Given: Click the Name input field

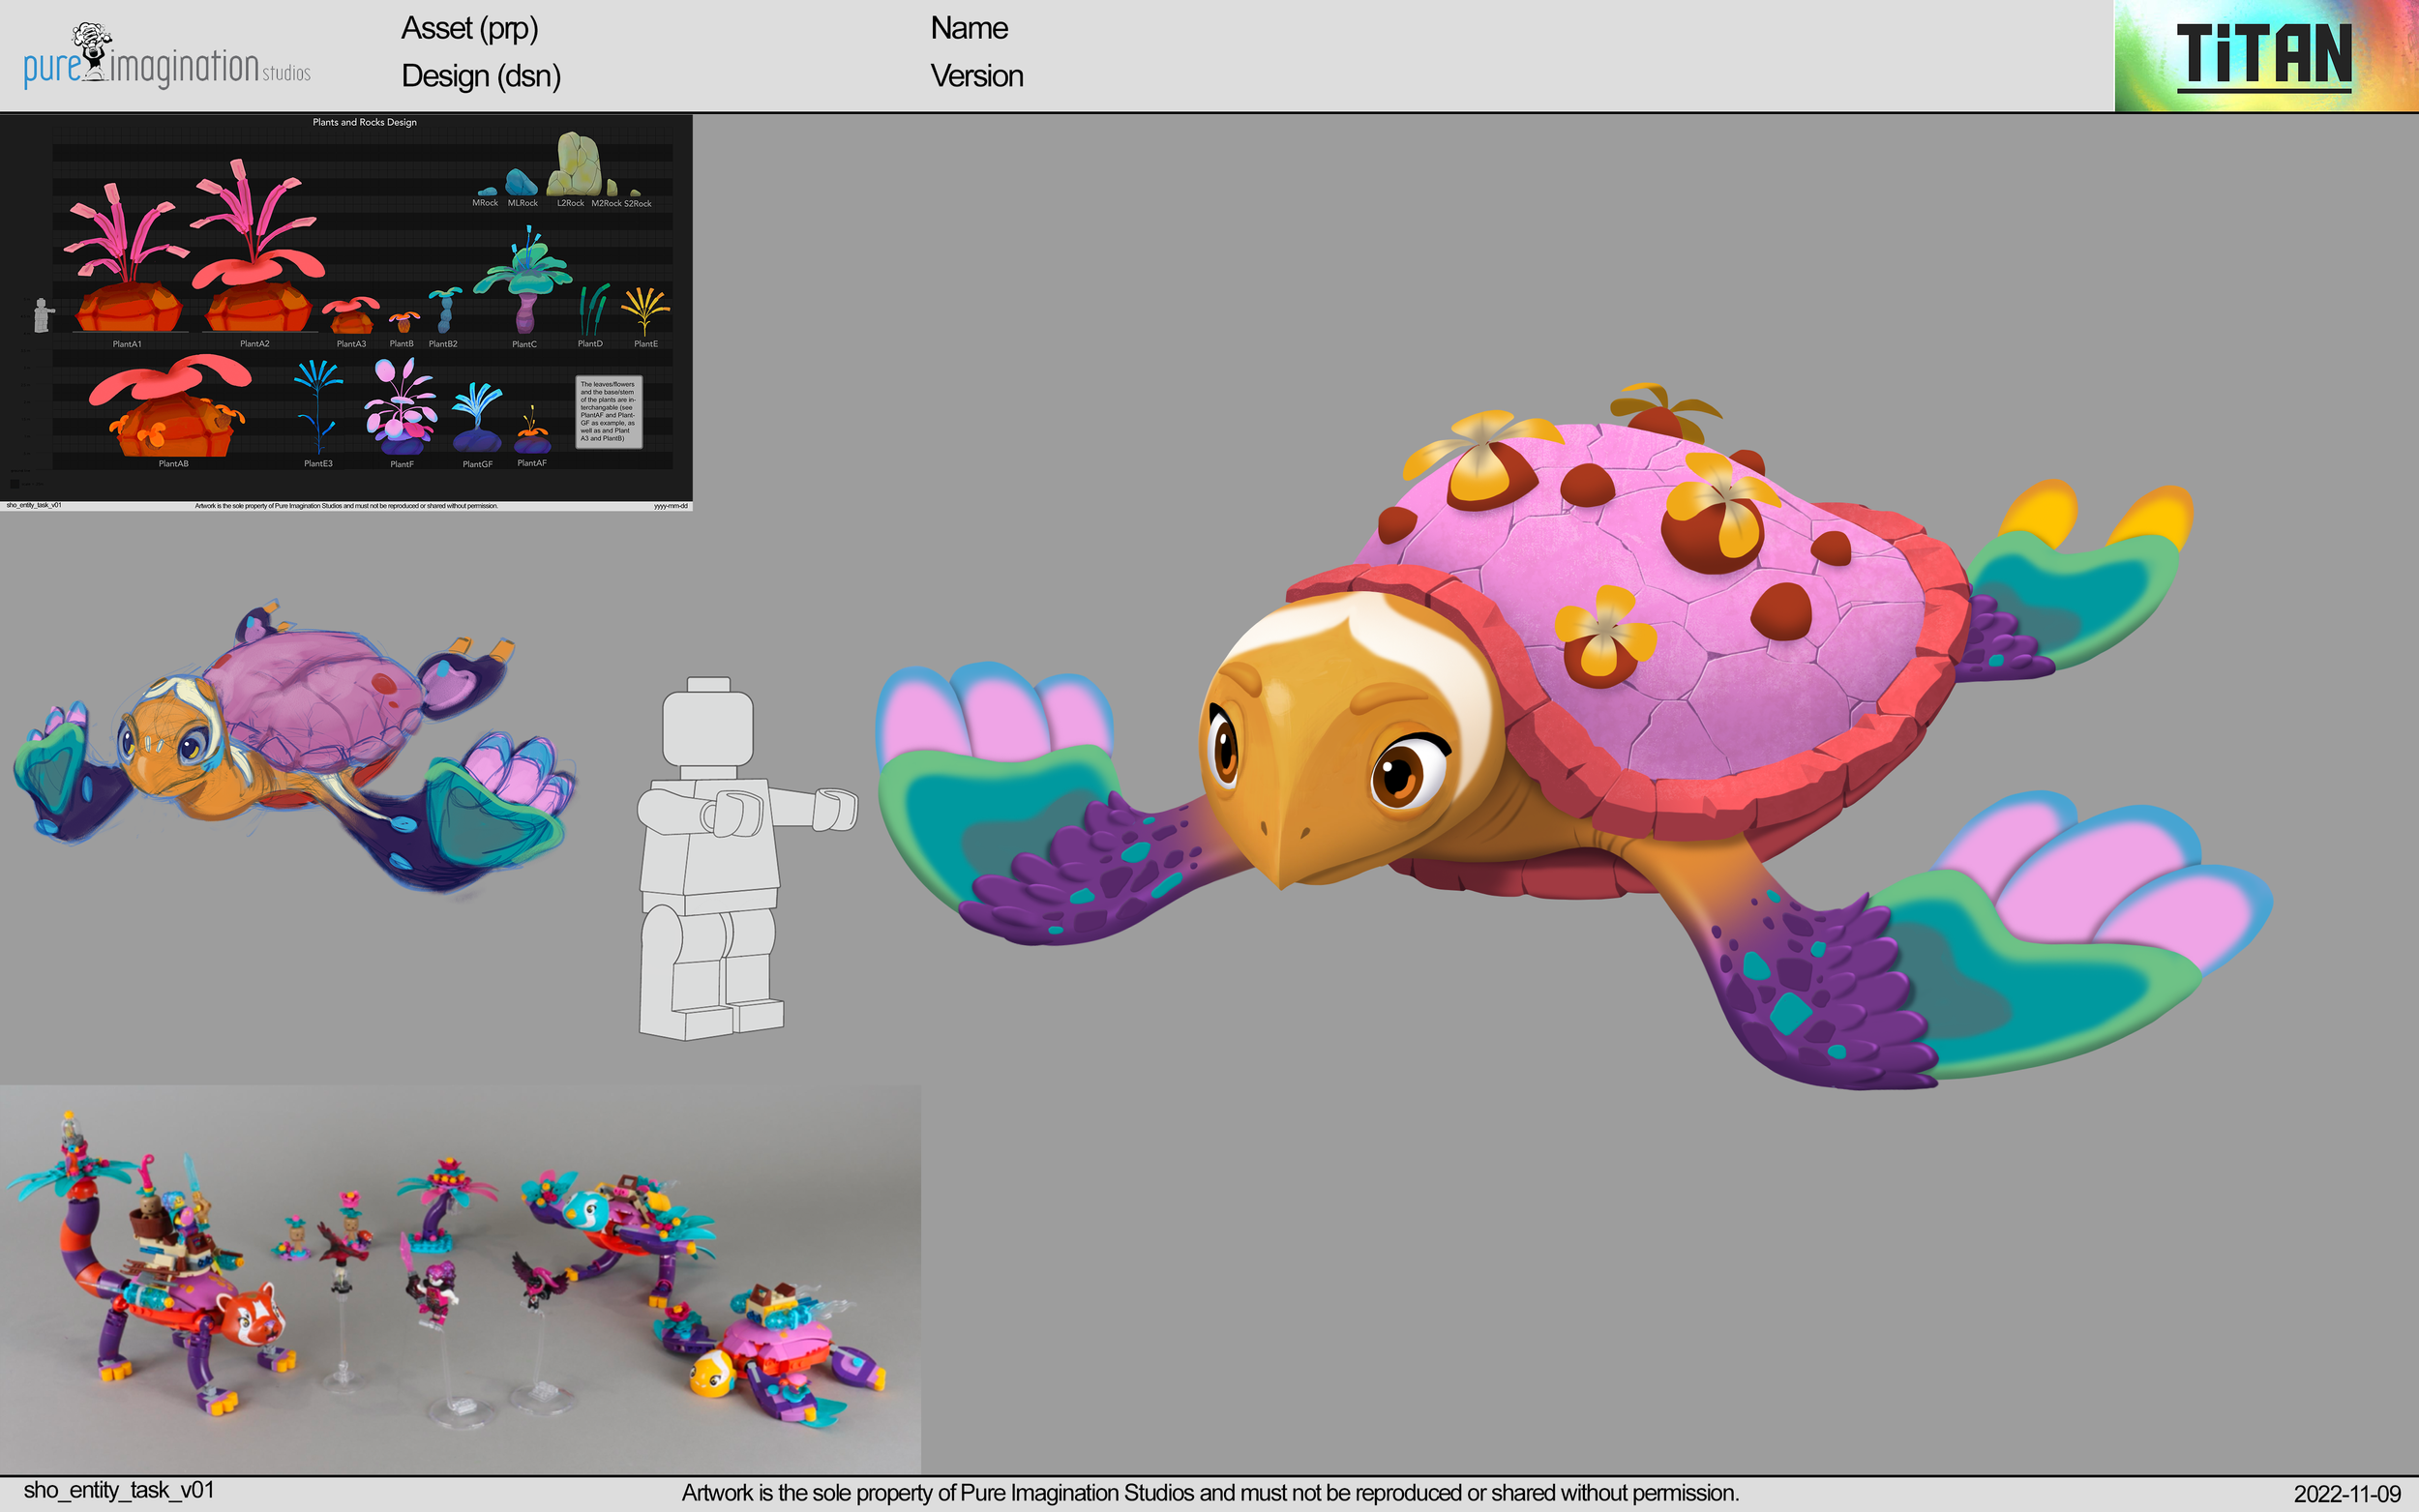Looking at the screenshot, I should click(x=968, y=28).
